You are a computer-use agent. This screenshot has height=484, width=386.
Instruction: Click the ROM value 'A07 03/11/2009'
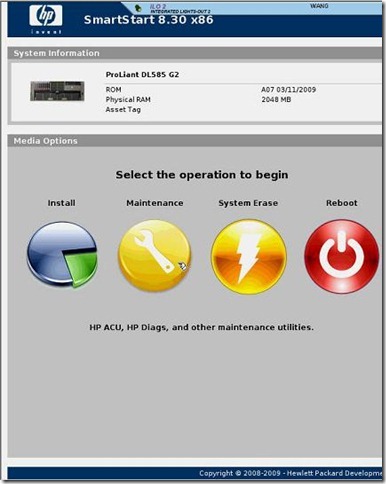coord(288,90)
